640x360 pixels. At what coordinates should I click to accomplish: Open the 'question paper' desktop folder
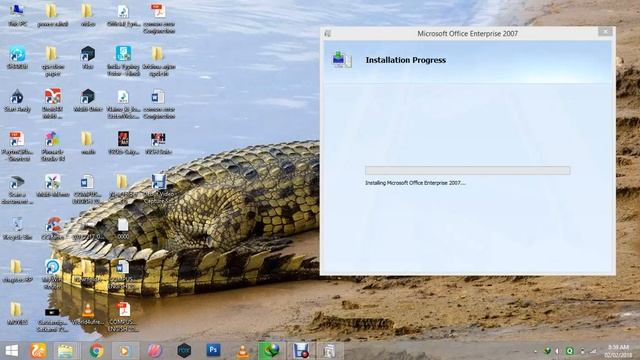(52, 61)
